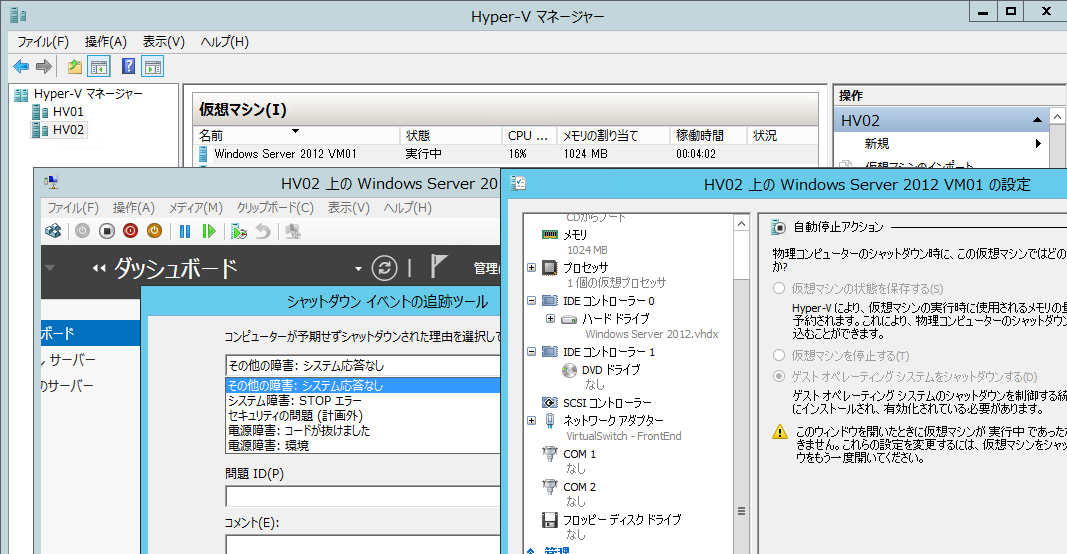Click the コメント(E) text box

pos(363,544)
